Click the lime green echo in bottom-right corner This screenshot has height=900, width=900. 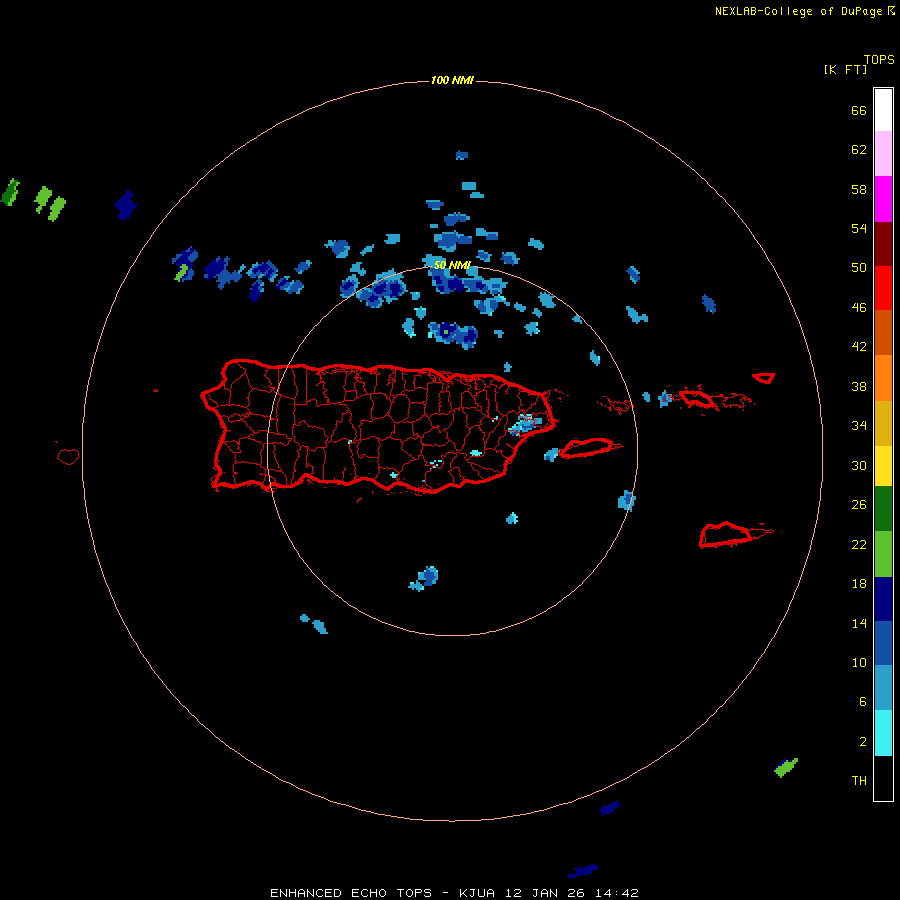786,767
